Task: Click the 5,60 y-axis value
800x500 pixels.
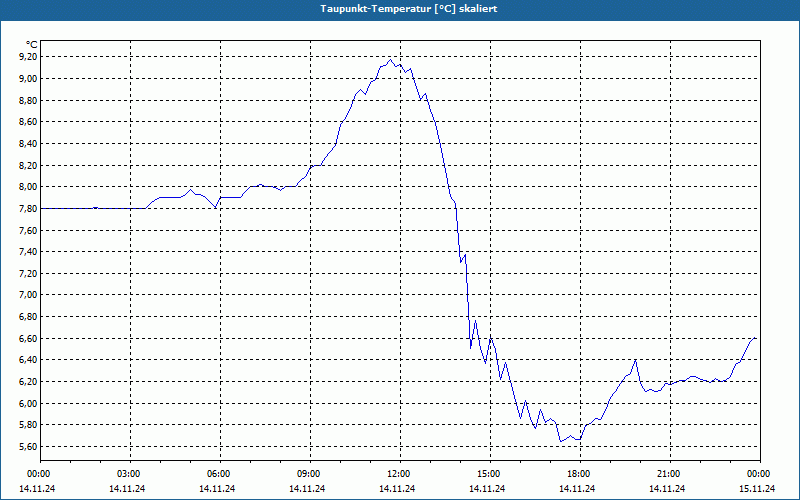Action: click(x=28, y=447)
